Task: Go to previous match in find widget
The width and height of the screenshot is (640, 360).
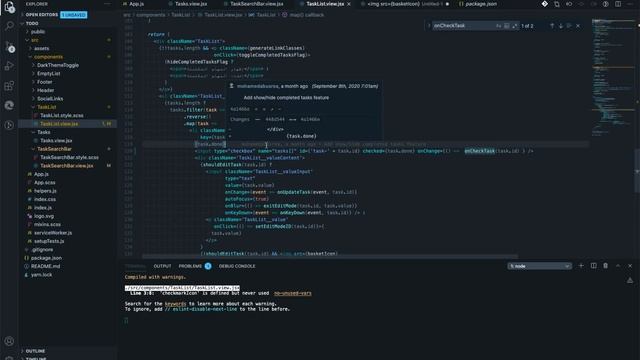Action: (552, 26)
